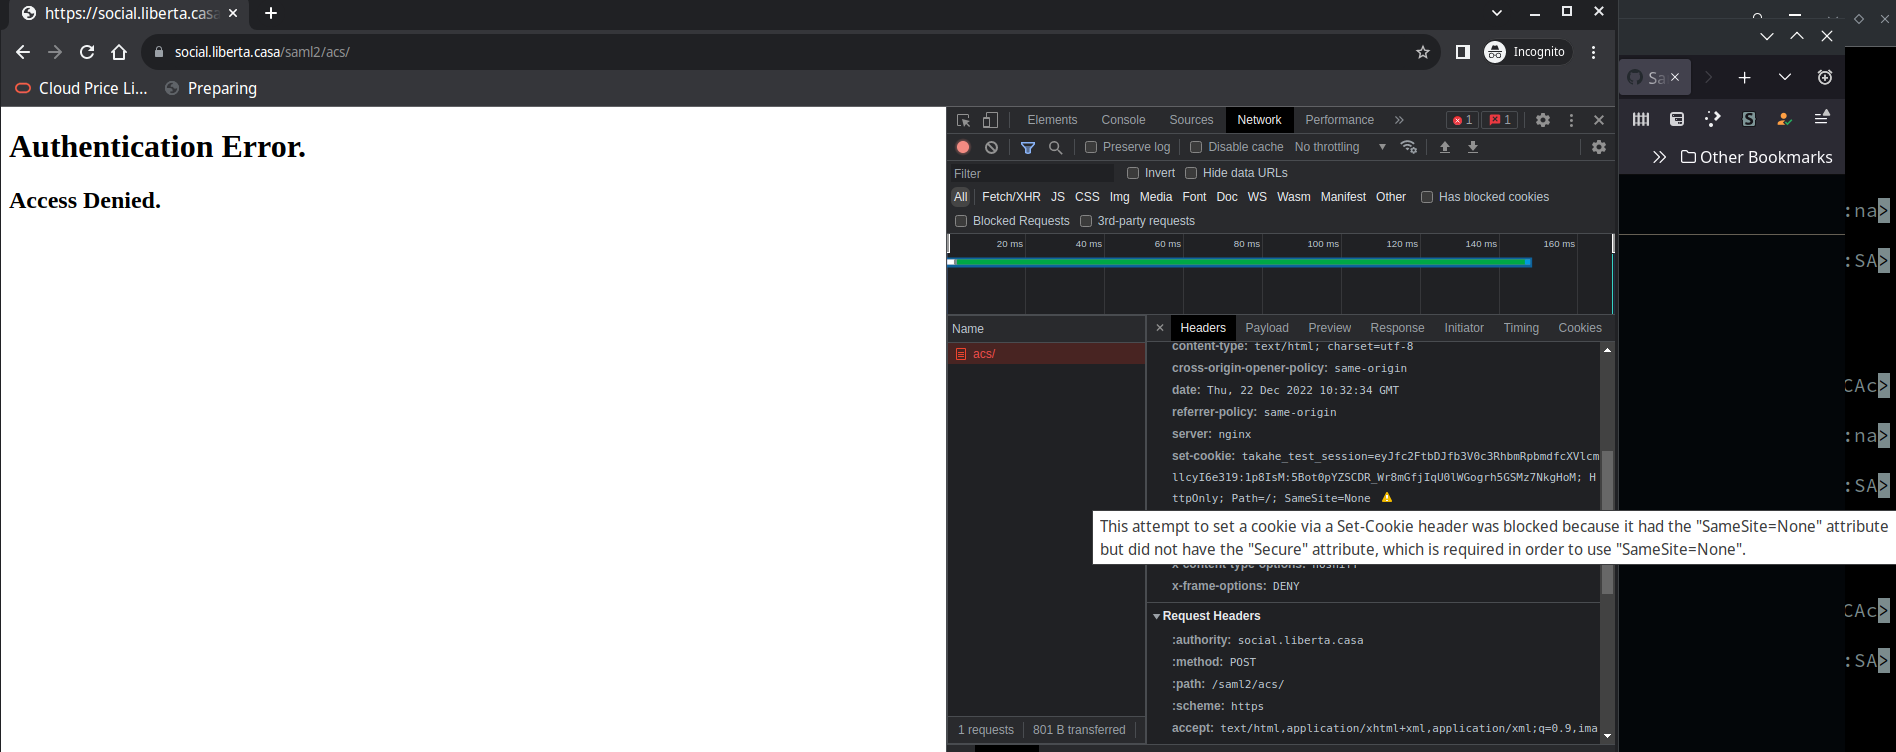
Task: Open DevTools settings gear
Action: coord(1543,120)
